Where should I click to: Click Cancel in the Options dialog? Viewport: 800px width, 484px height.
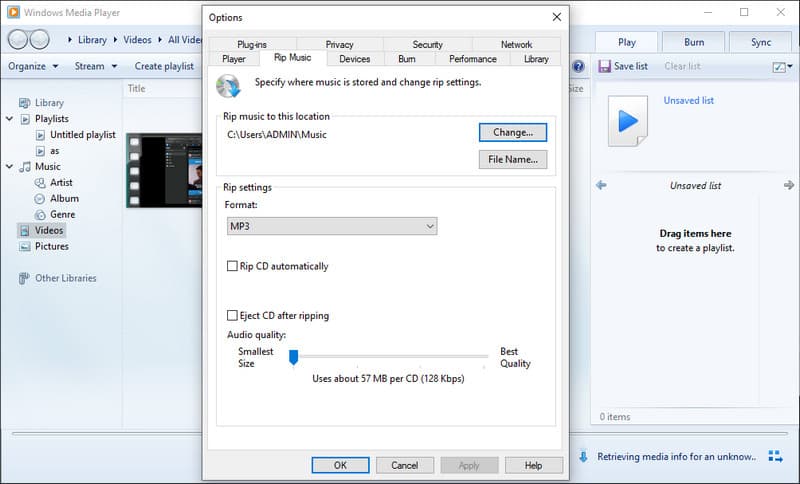tap(405, 465)
